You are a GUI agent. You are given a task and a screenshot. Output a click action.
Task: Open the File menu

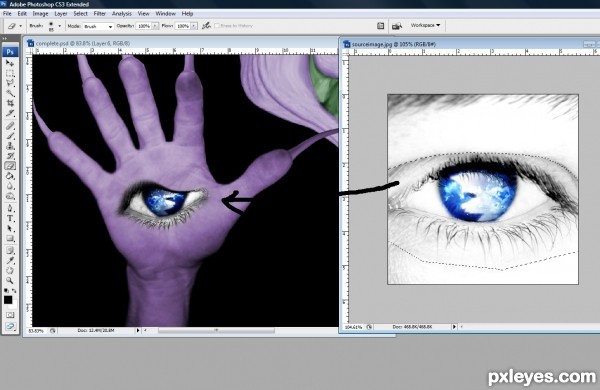tap(7, 13)
